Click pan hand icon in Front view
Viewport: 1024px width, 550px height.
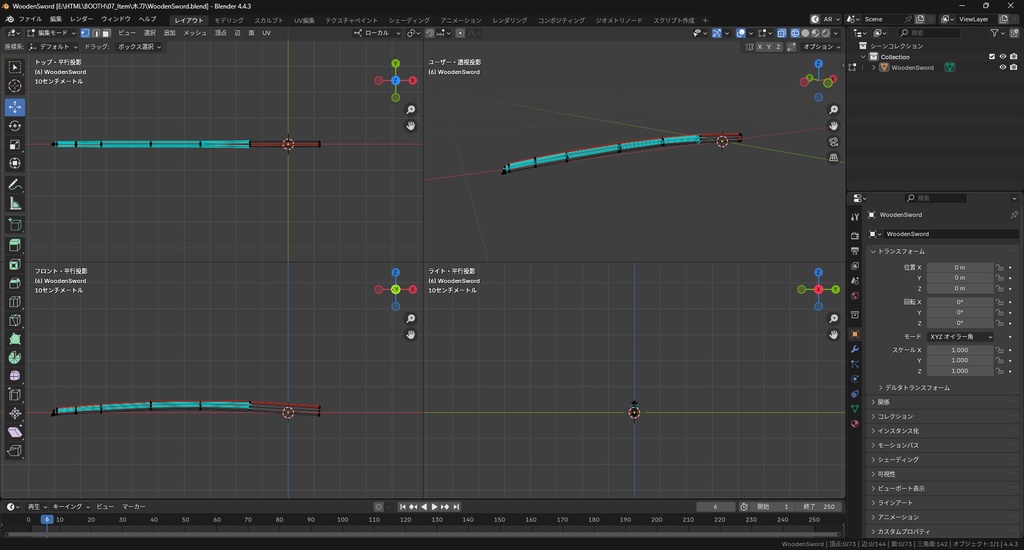pos(411,334)
